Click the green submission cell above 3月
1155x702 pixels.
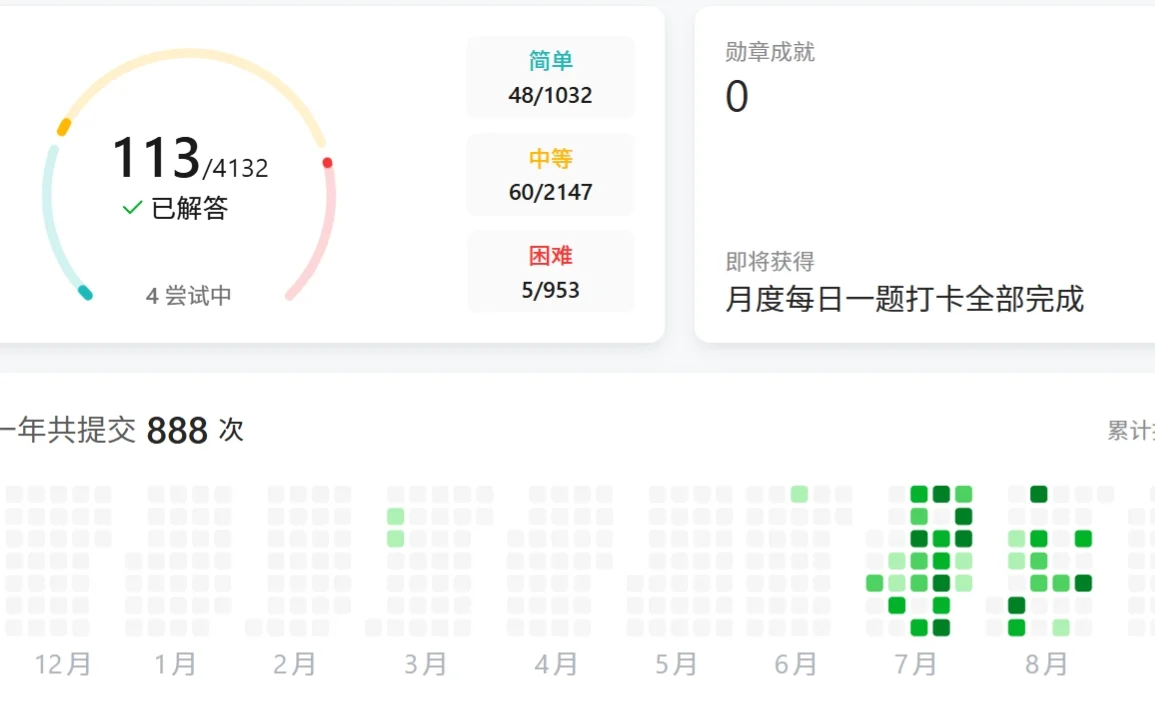tap(394, 514)
